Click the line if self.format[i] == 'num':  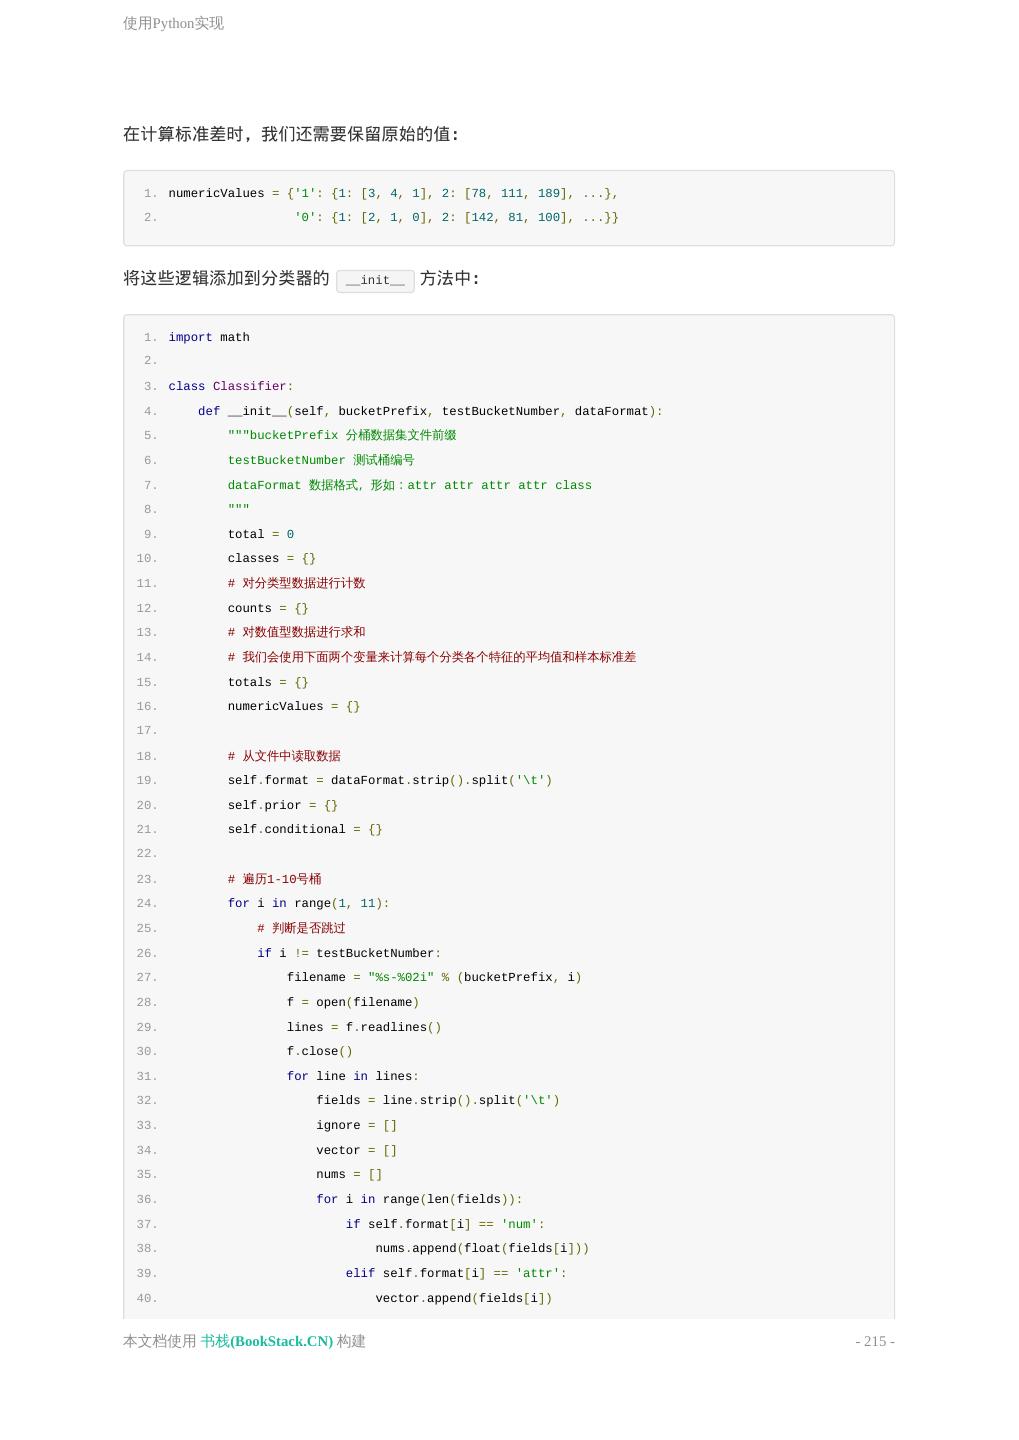pos(445,1224)
